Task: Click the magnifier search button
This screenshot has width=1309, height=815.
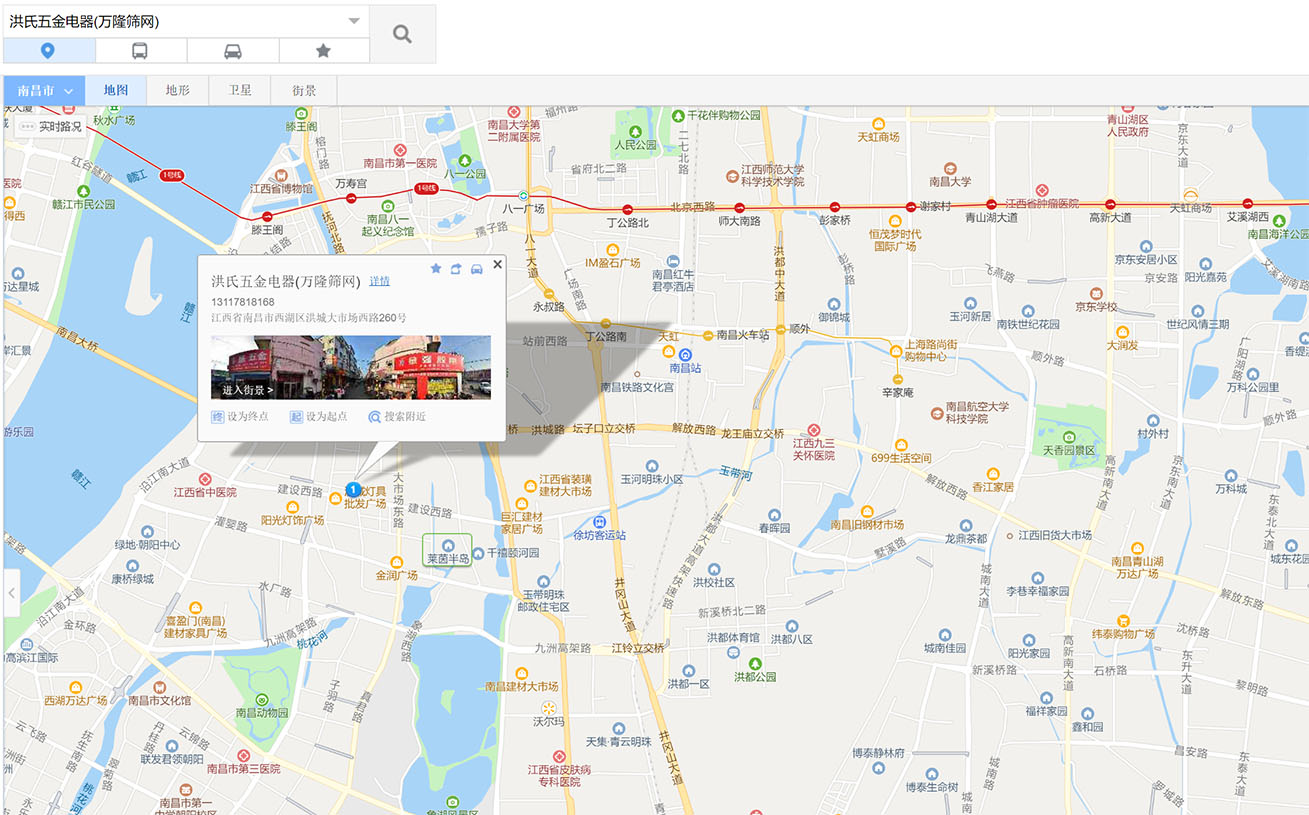Action: click(401, 33)
